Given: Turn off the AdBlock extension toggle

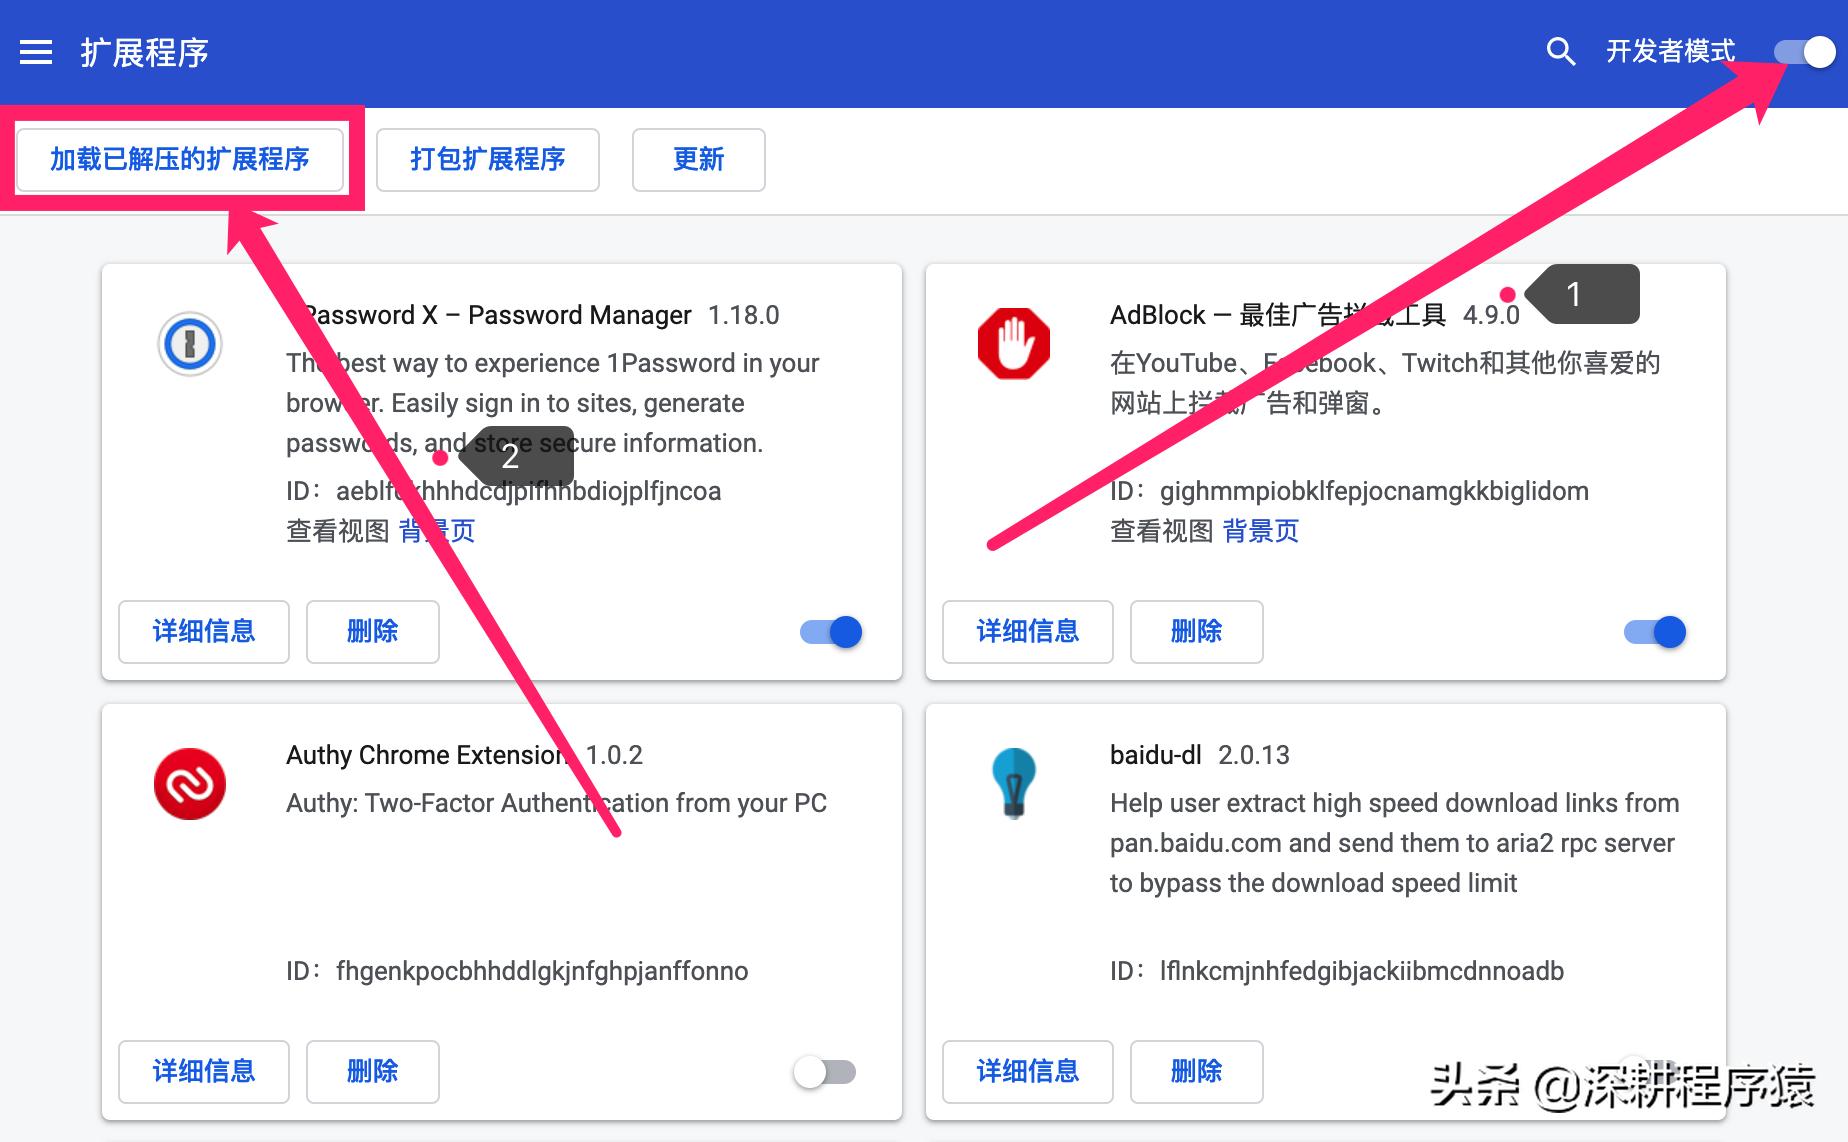Looking at the screenshot, I should click(x=1653, y=632).
